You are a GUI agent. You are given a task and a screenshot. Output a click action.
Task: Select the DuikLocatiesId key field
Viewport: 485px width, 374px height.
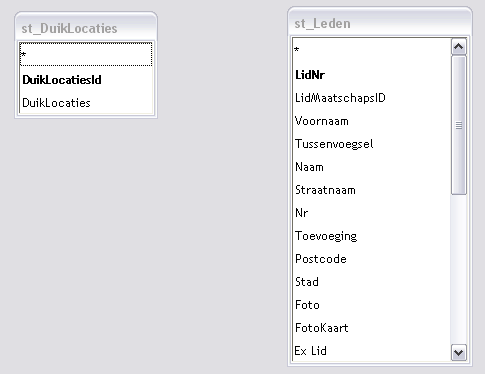point(86,80)
